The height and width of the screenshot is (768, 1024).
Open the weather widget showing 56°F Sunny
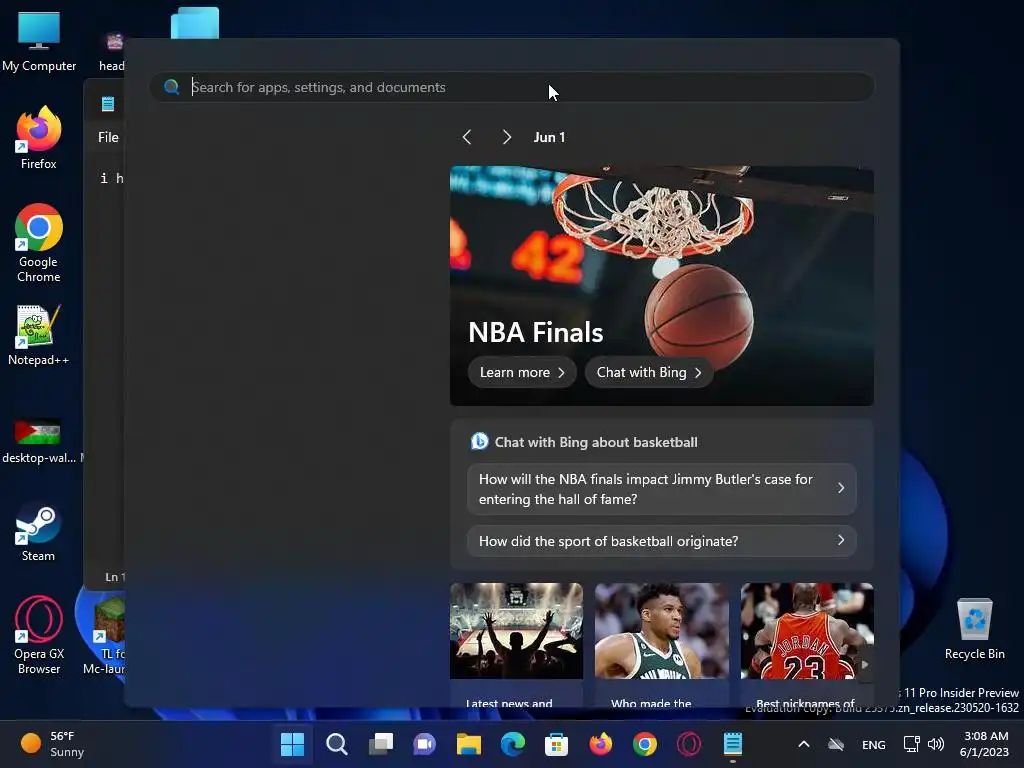click(x=52, y=744)
